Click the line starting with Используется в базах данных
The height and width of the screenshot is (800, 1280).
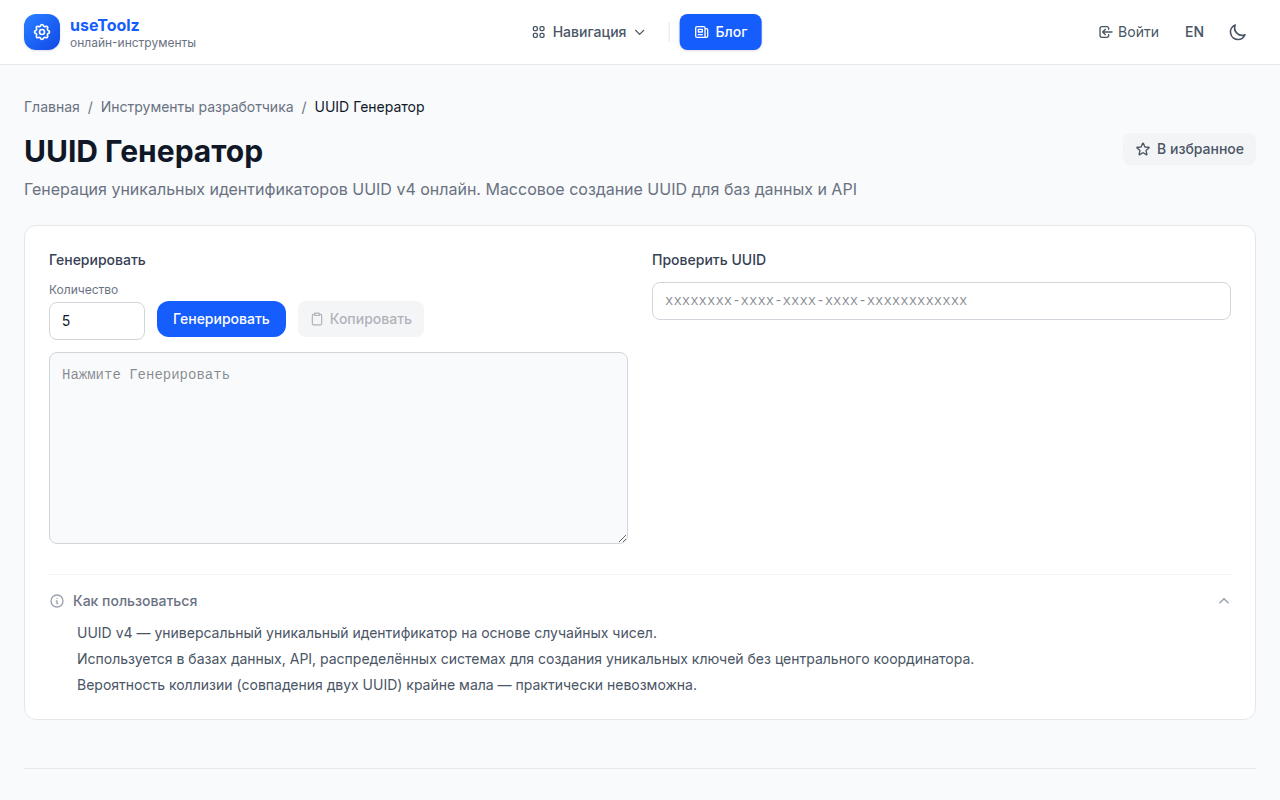click(x=525, y=659)
